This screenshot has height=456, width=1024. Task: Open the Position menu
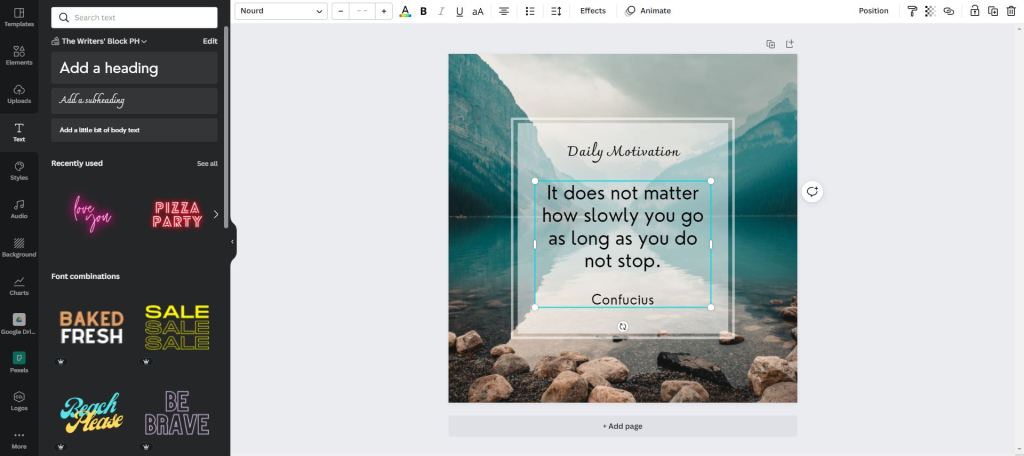coord(873,11)
